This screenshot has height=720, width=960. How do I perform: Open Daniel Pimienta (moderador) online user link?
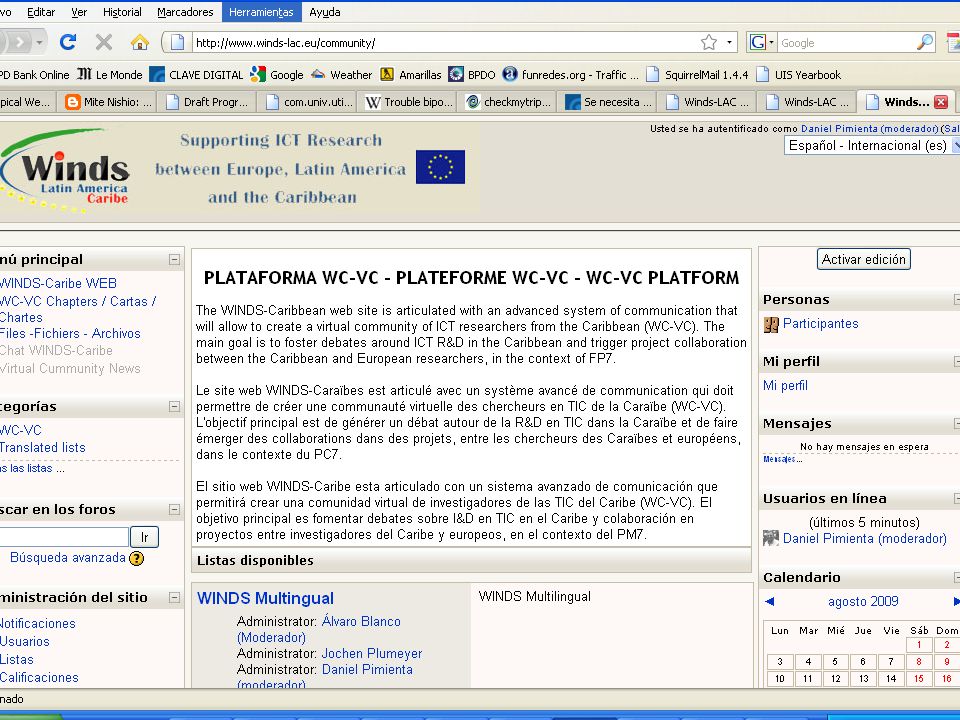point(864,538)
